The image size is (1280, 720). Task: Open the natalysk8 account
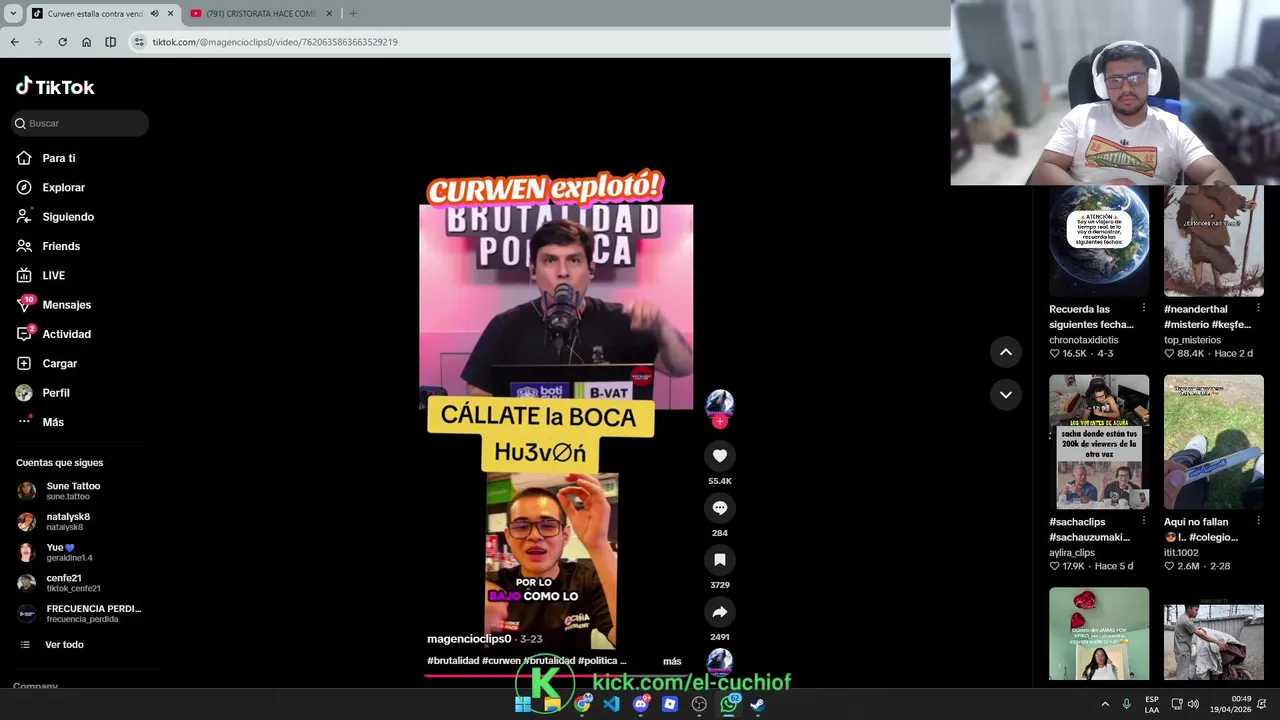(70, 522)
